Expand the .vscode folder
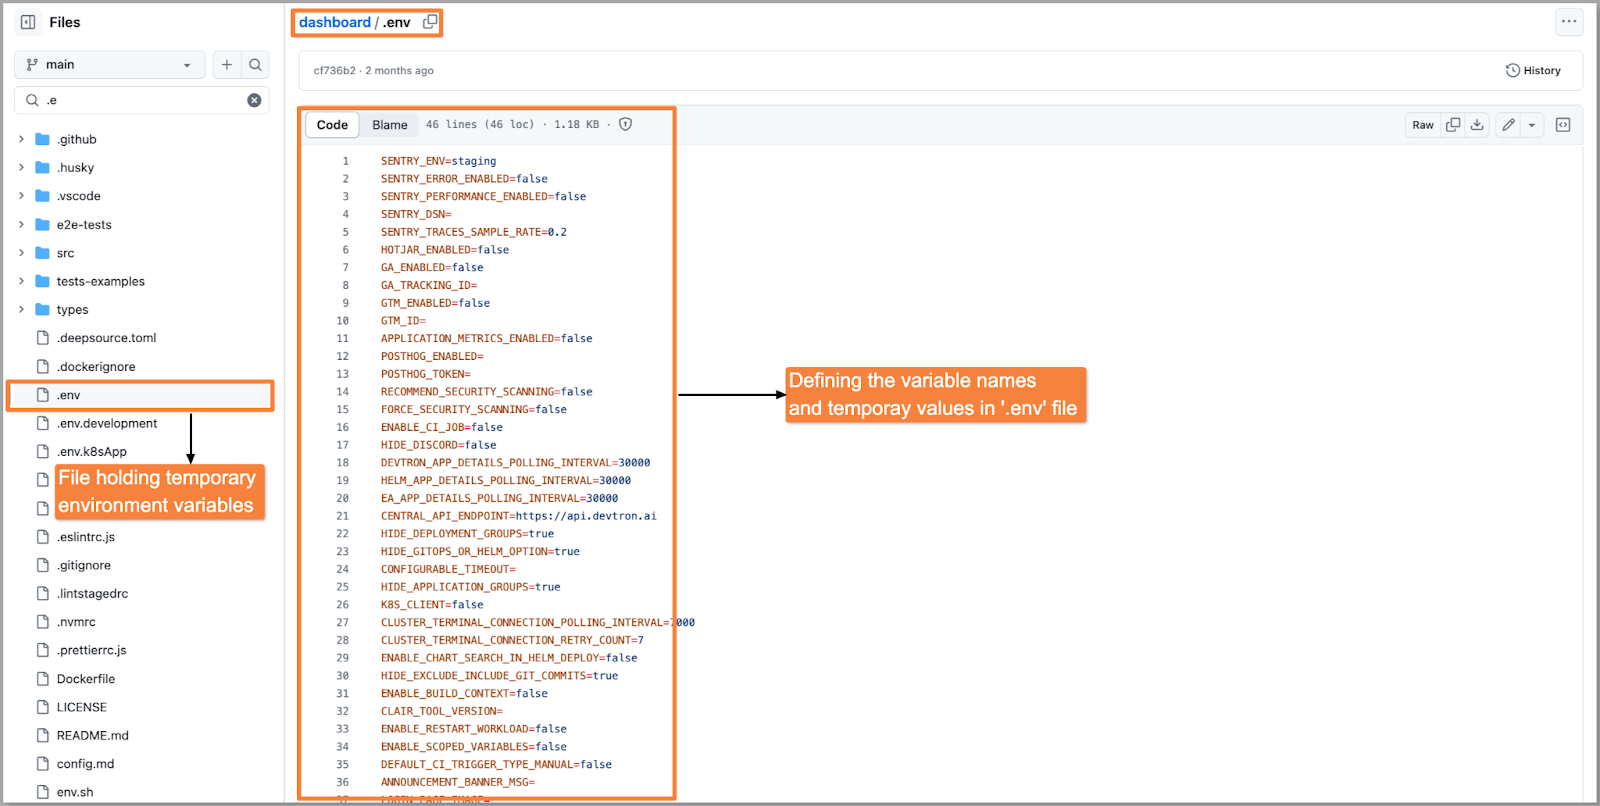 point(21,196)
